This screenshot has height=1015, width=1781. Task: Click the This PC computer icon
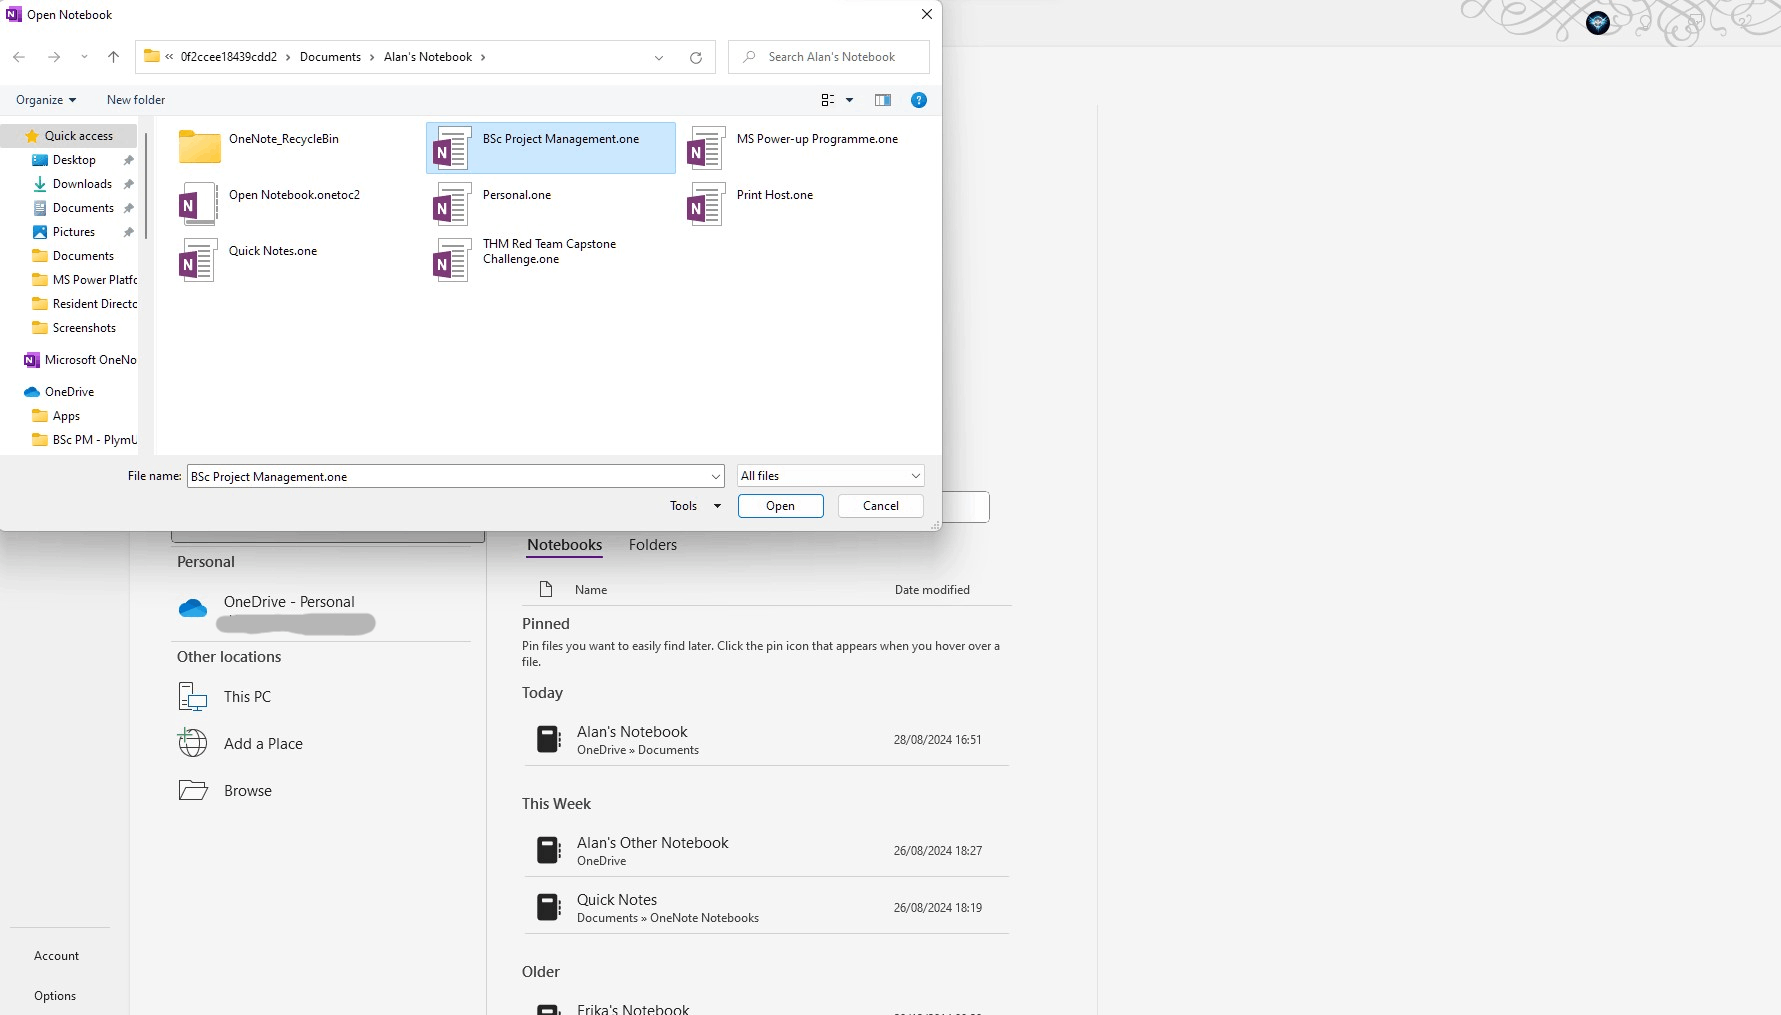pyautogui.click(x=193, y=696)
